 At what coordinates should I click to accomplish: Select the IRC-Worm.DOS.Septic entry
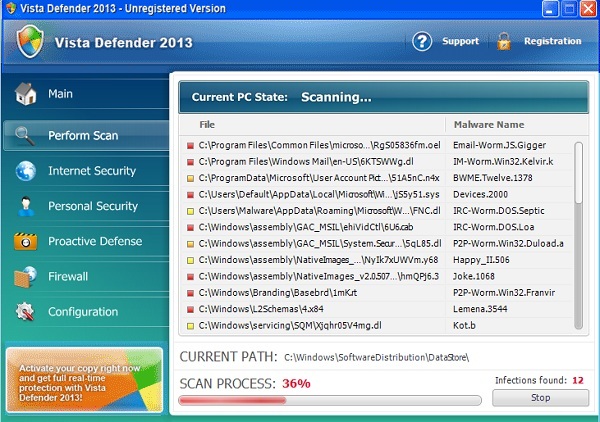tap(499, 211)
